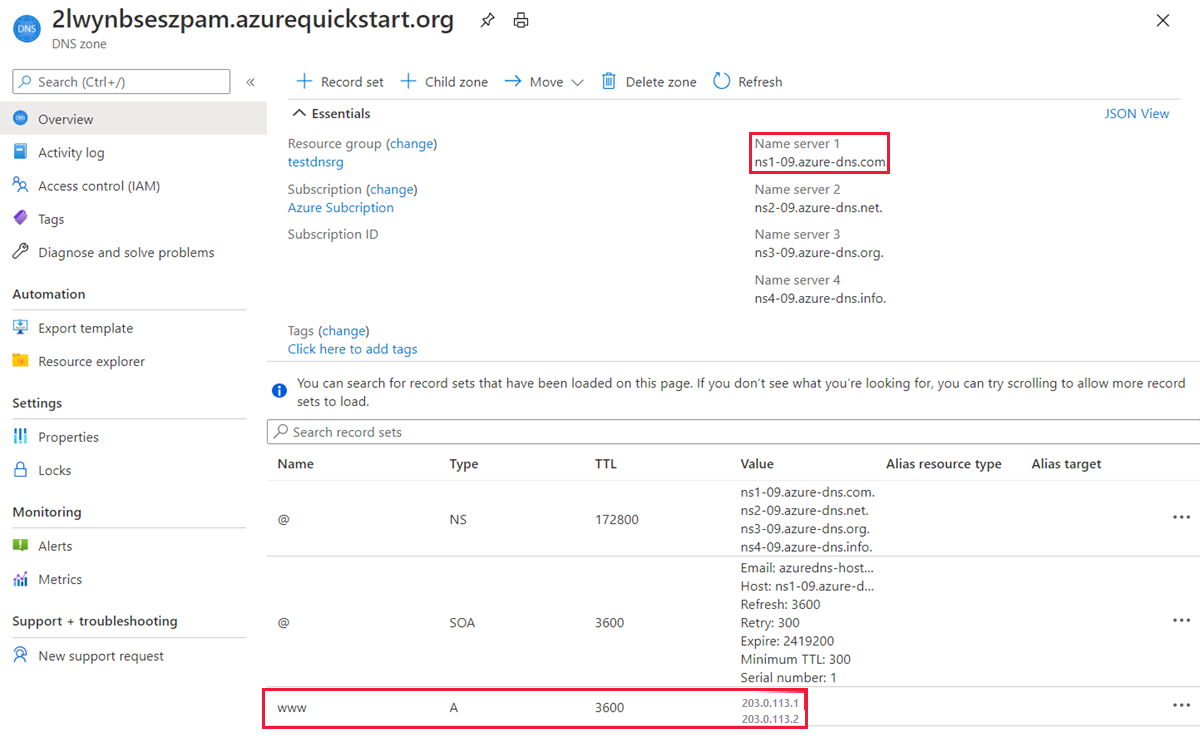Refresh the DNS zone overview
The height and width of the screenshot is (744, 1200).
[748, 82]
